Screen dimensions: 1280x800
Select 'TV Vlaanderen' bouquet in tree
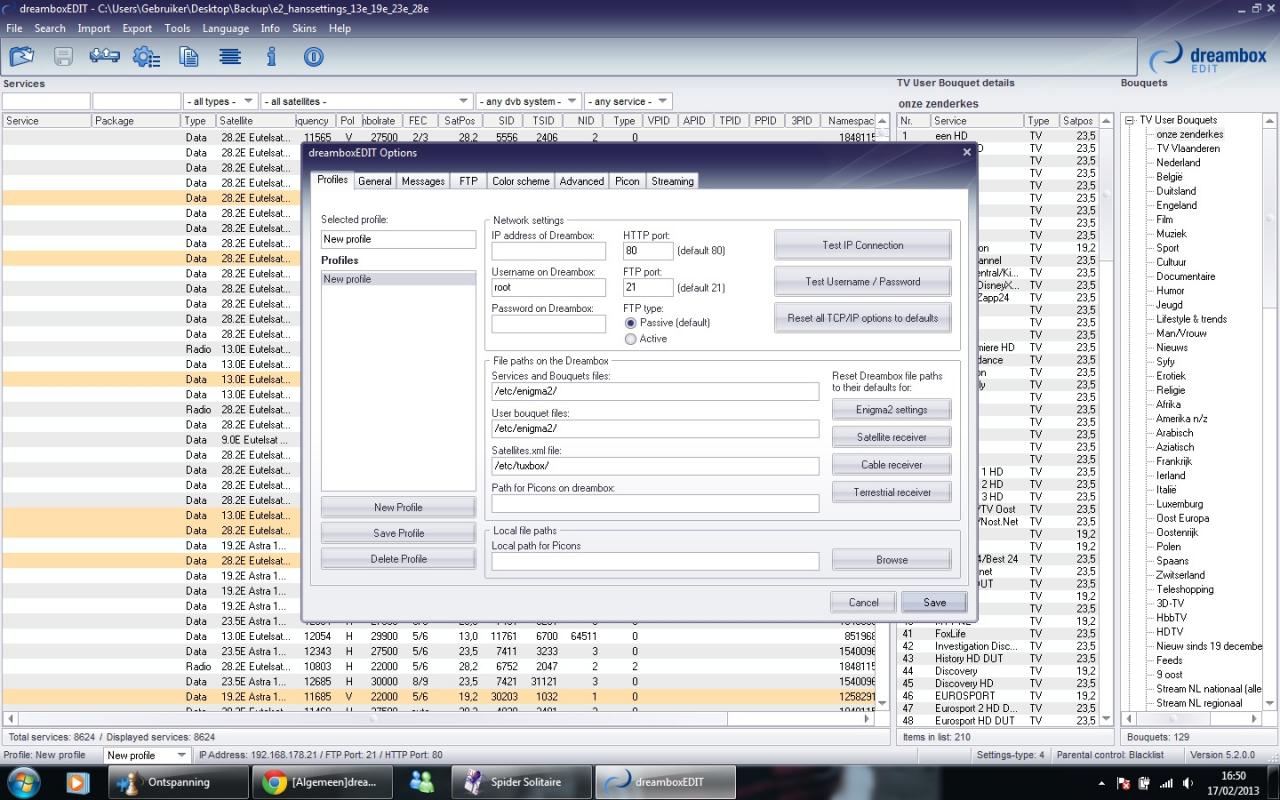click(1188, 148)
